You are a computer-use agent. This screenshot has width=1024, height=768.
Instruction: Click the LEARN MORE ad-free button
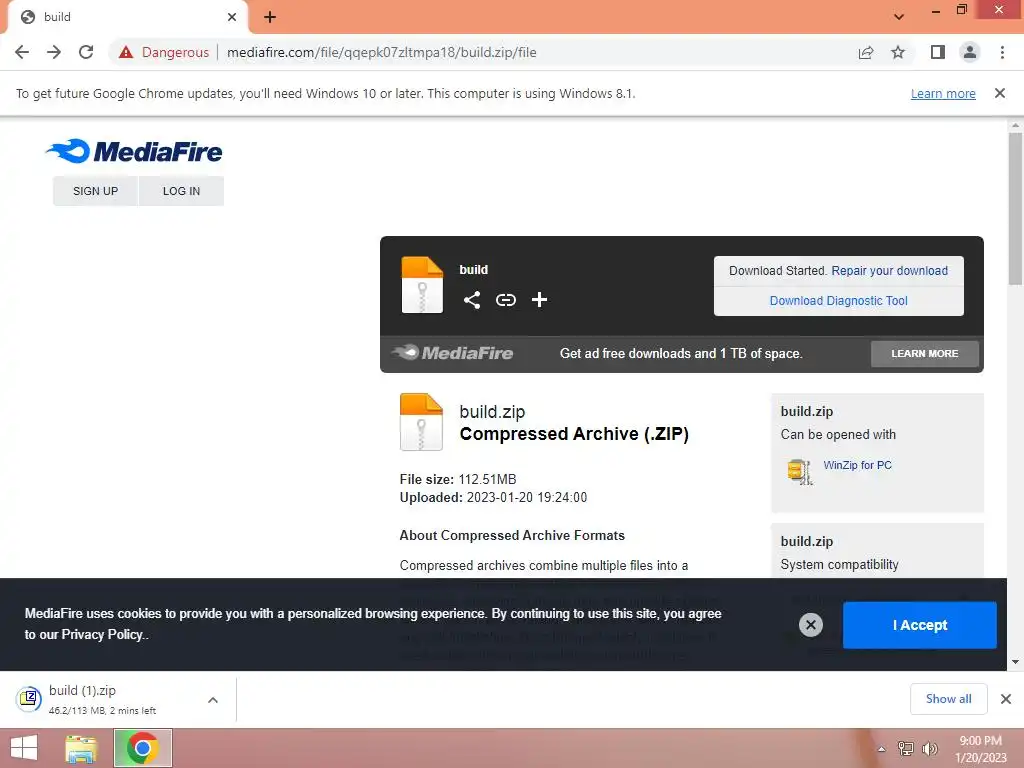click(925, 353)
